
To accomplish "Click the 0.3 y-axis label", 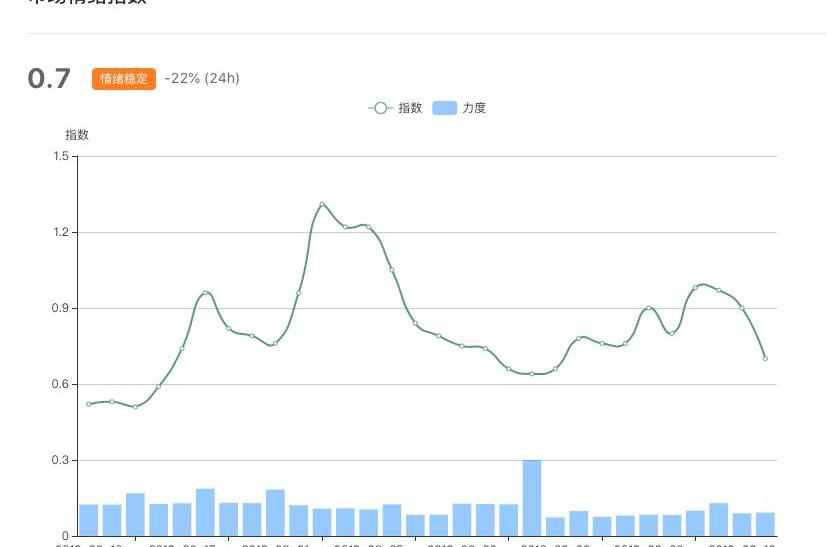I will coord(62,460).
